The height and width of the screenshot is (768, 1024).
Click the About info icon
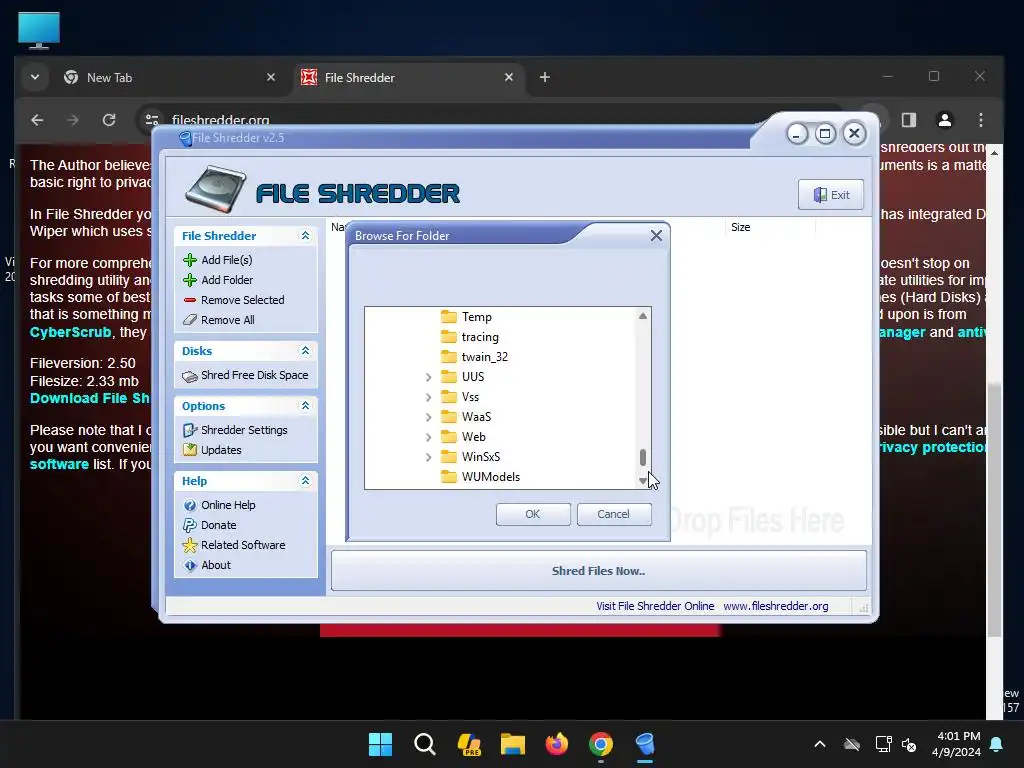[x=190, y=566]
